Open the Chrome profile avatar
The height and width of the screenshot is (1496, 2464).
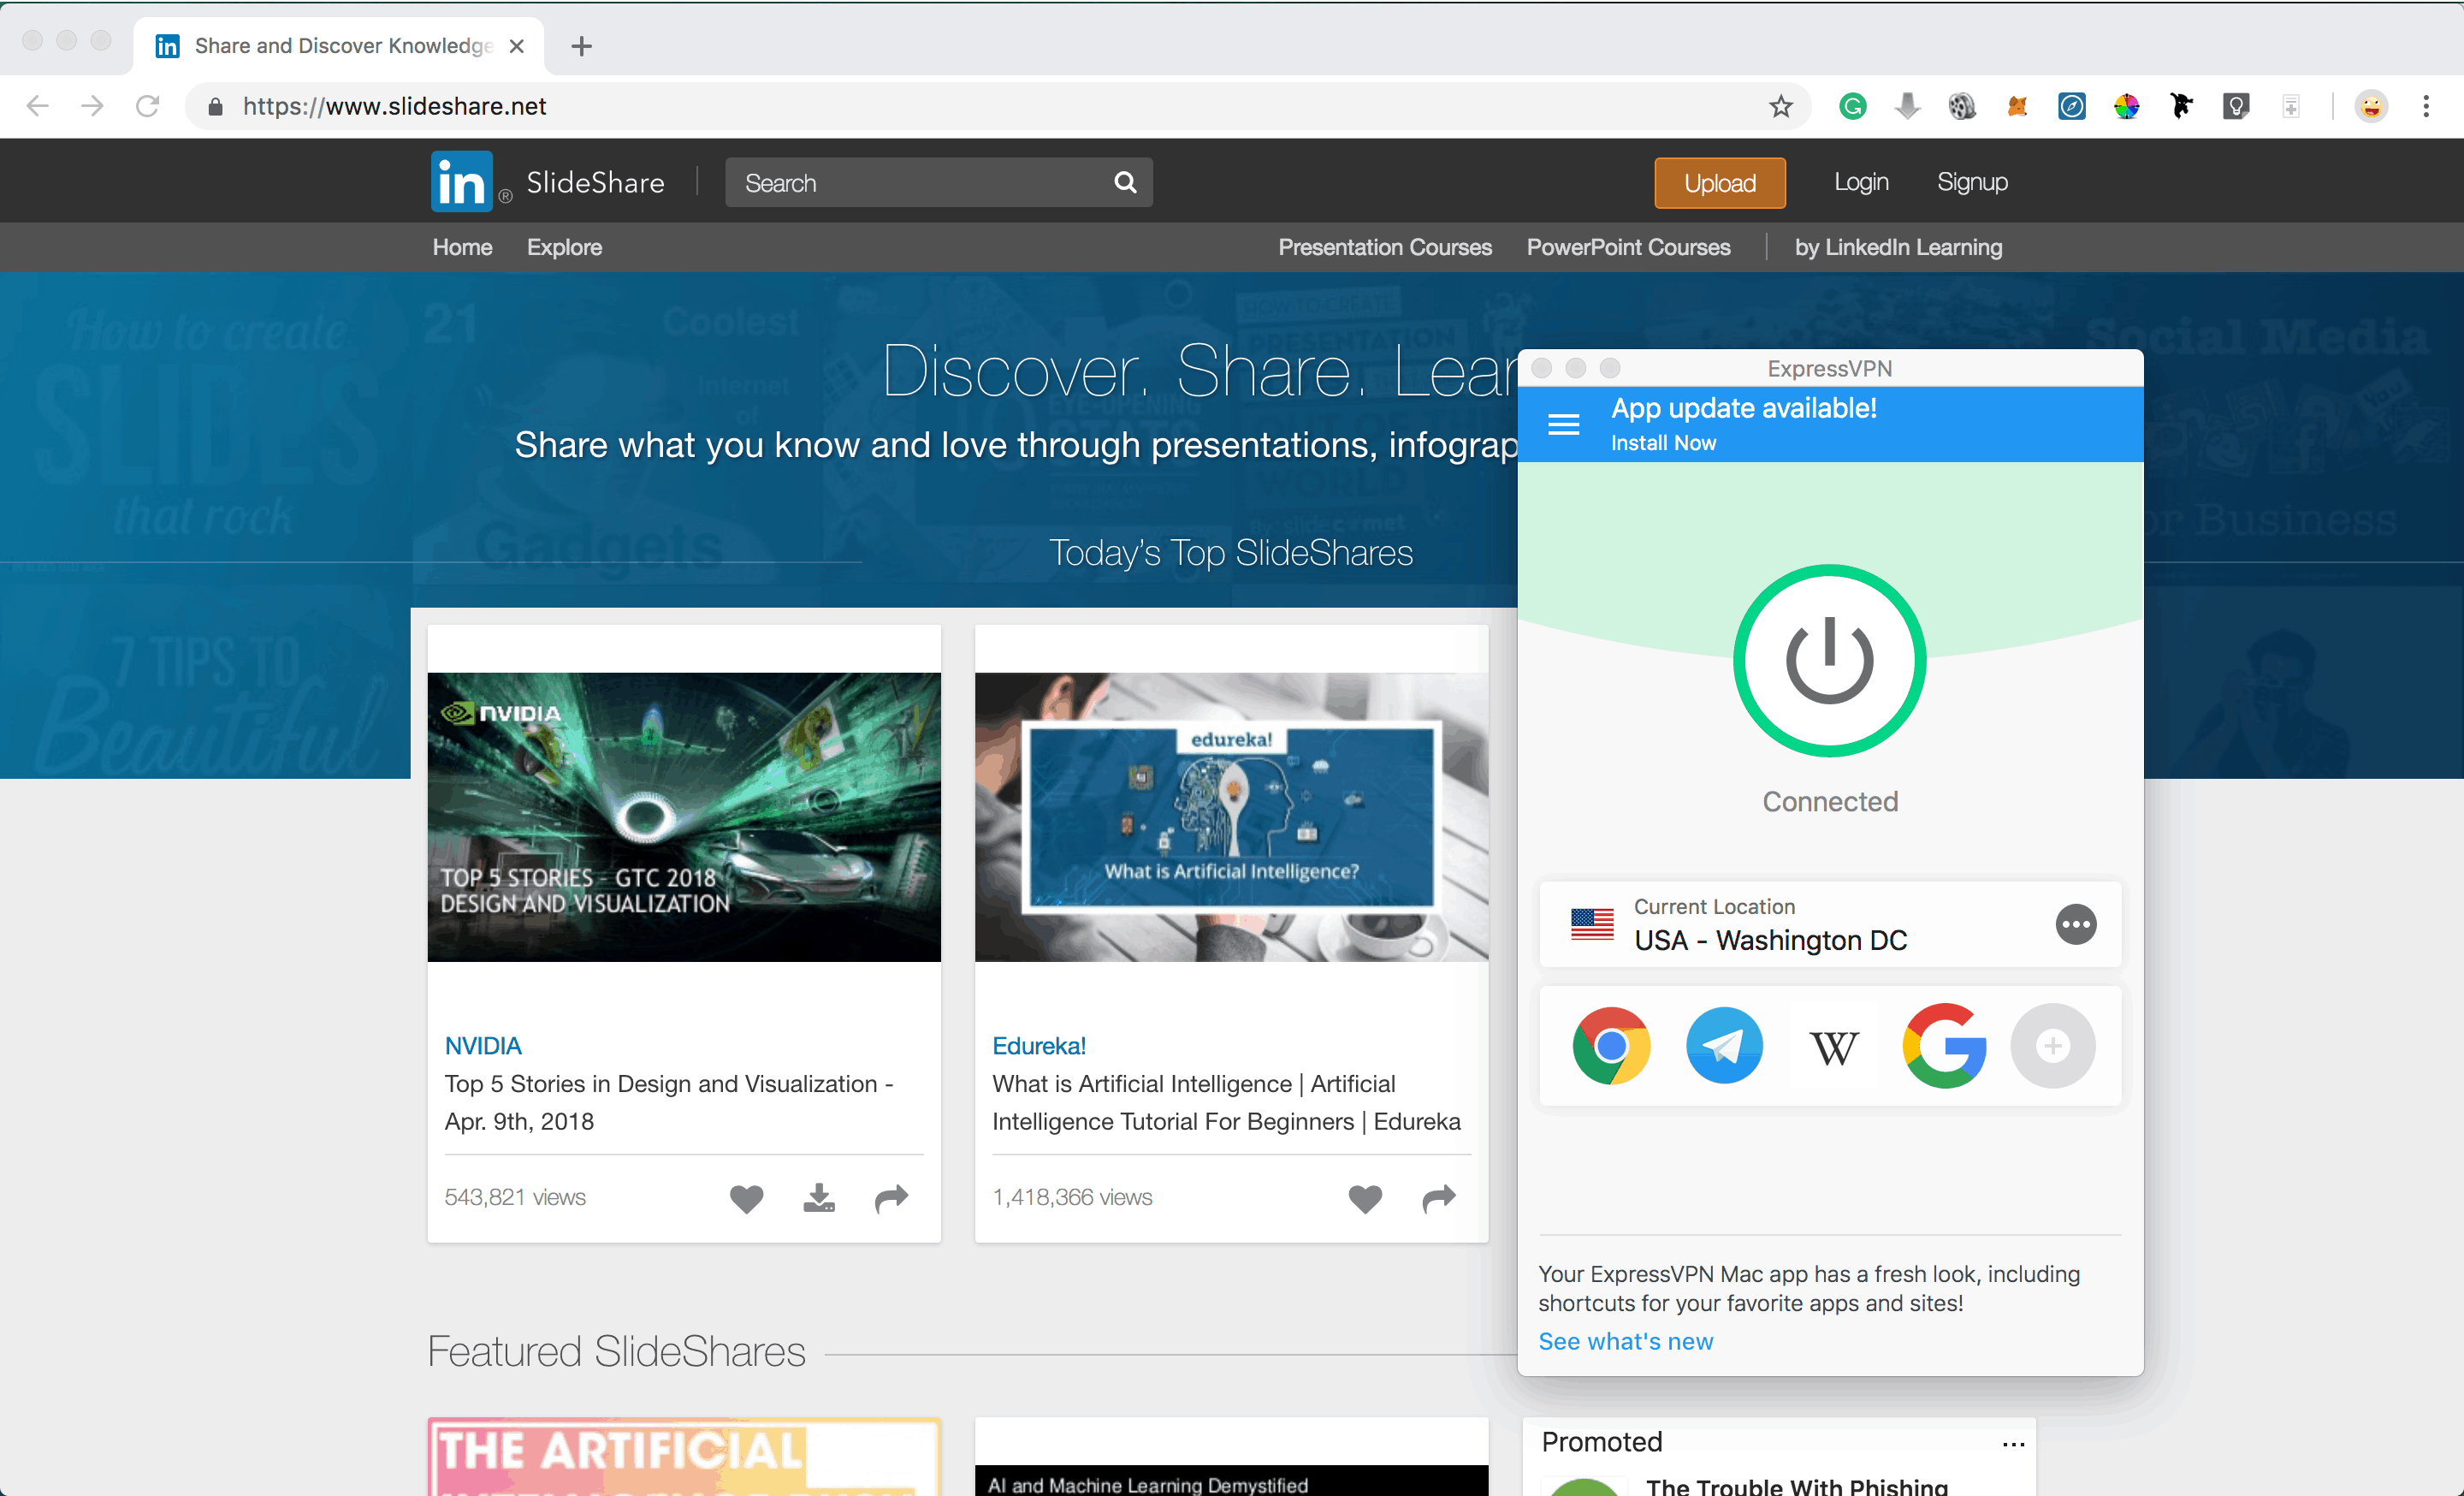click(2371, 106)
